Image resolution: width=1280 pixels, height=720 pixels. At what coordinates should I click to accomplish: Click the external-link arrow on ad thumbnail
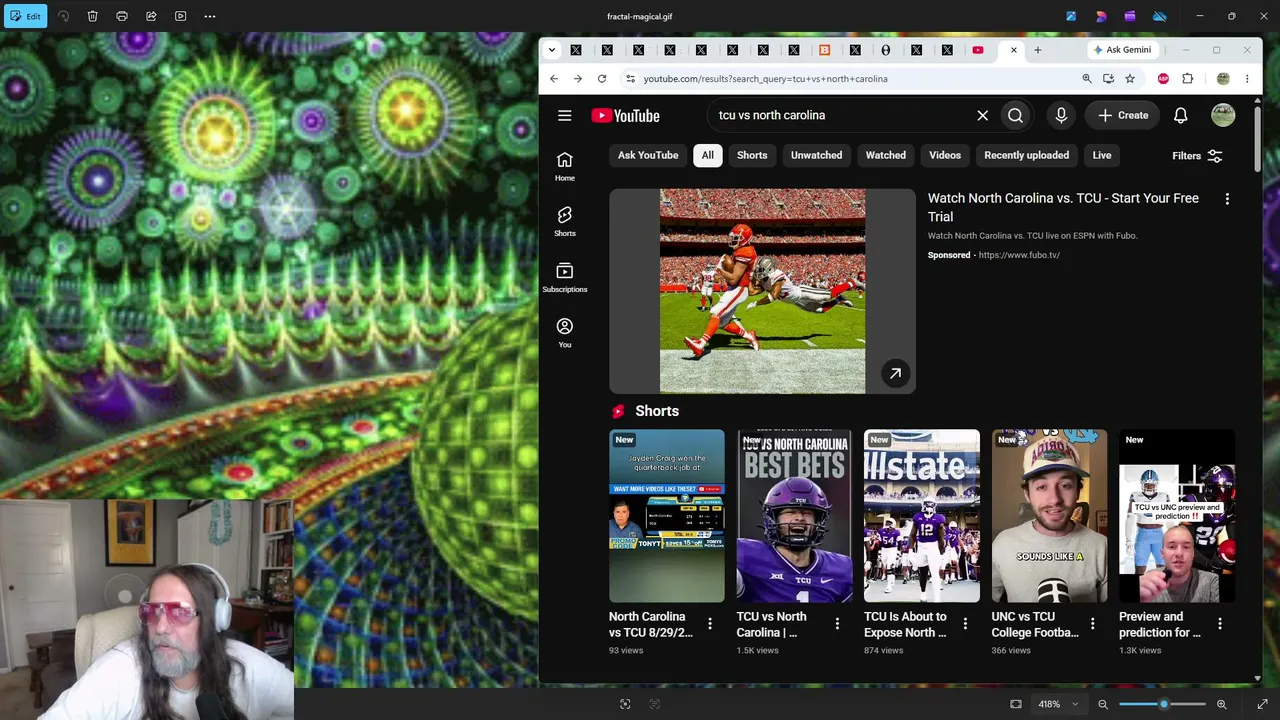tap(895, 373)
